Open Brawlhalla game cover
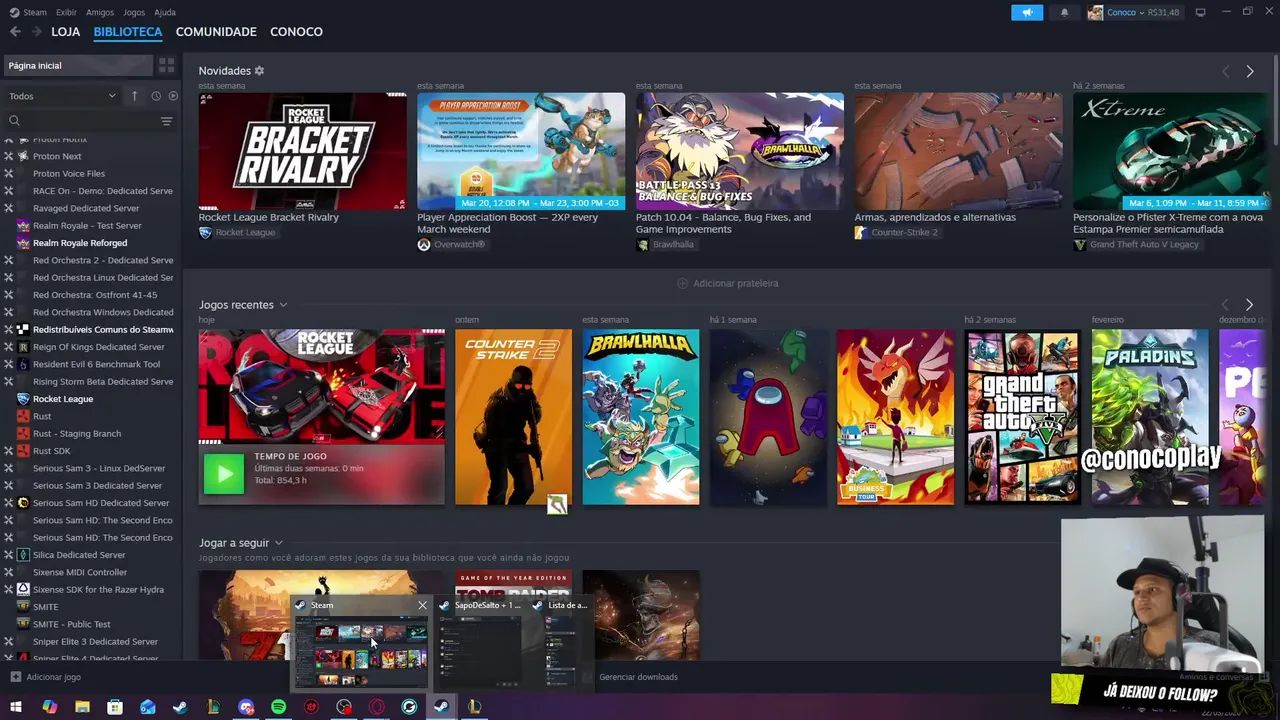The image size is (1280, 720). click(x=641, y=417)
